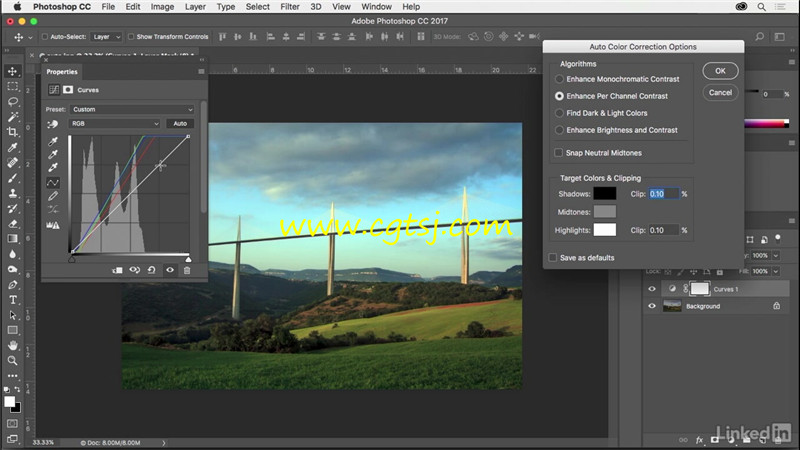
Task: Select draw curve pencil icon
Action: [x=53, y=196]
